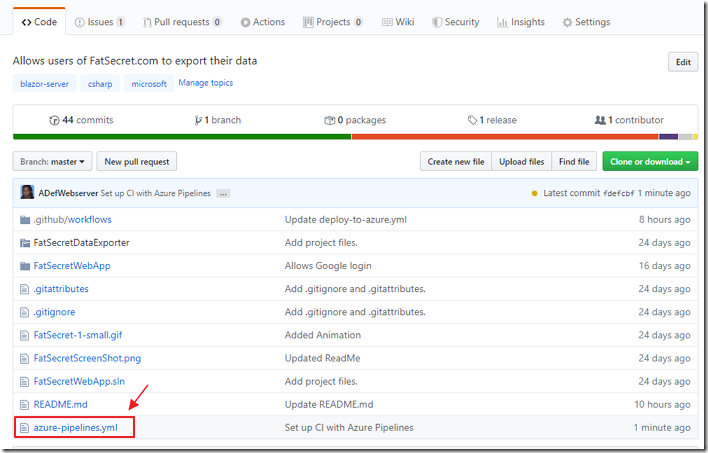Open the 1 release page

coord(492,120)
